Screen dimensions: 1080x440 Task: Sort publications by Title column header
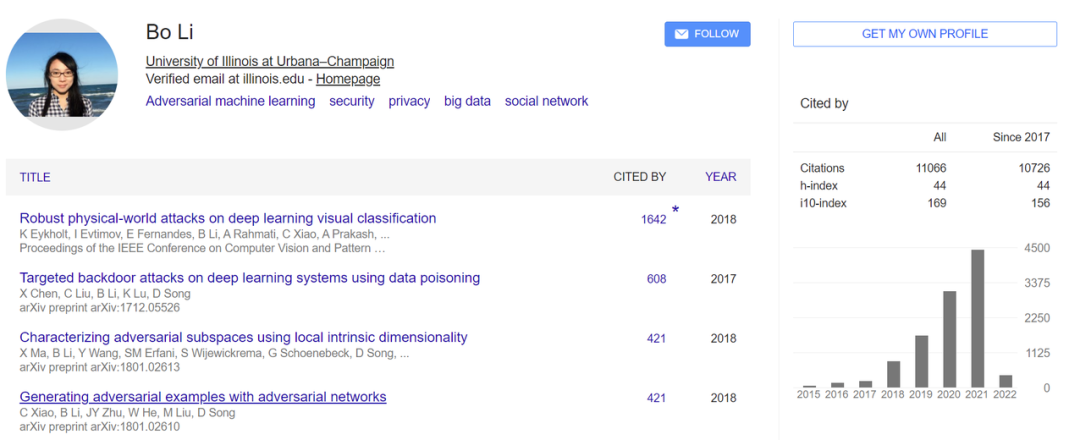pos(35,177)
